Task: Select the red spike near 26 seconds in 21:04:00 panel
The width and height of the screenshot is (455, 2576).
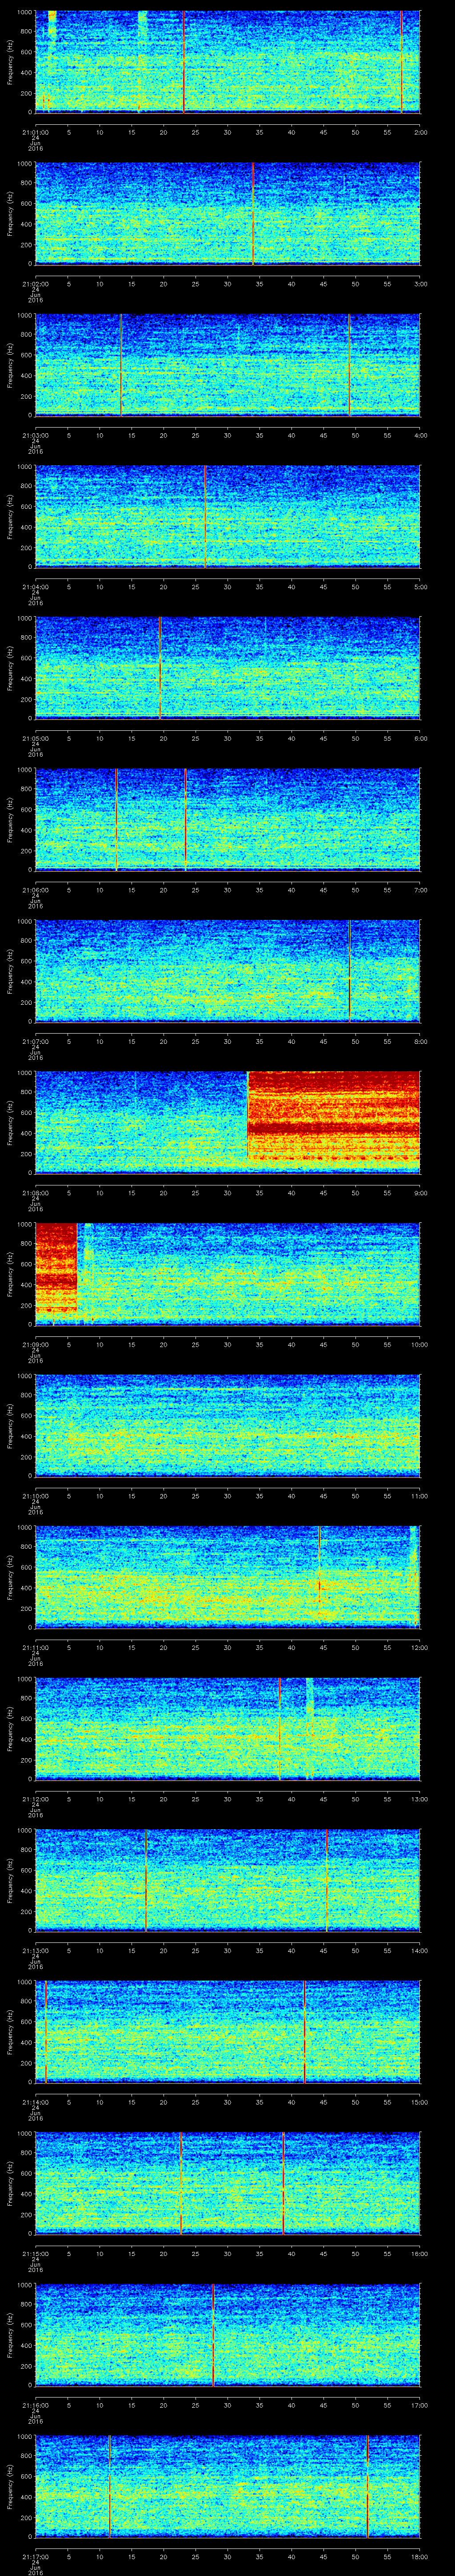Action: 205,516
